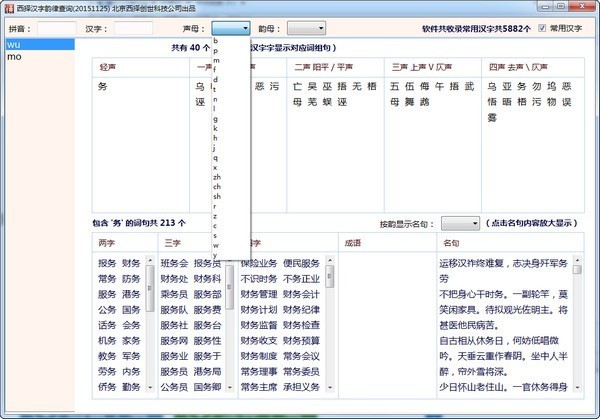Click 承担义务 in the four-character list
This screenshot has height=419, width=600.
coord(302,387)
